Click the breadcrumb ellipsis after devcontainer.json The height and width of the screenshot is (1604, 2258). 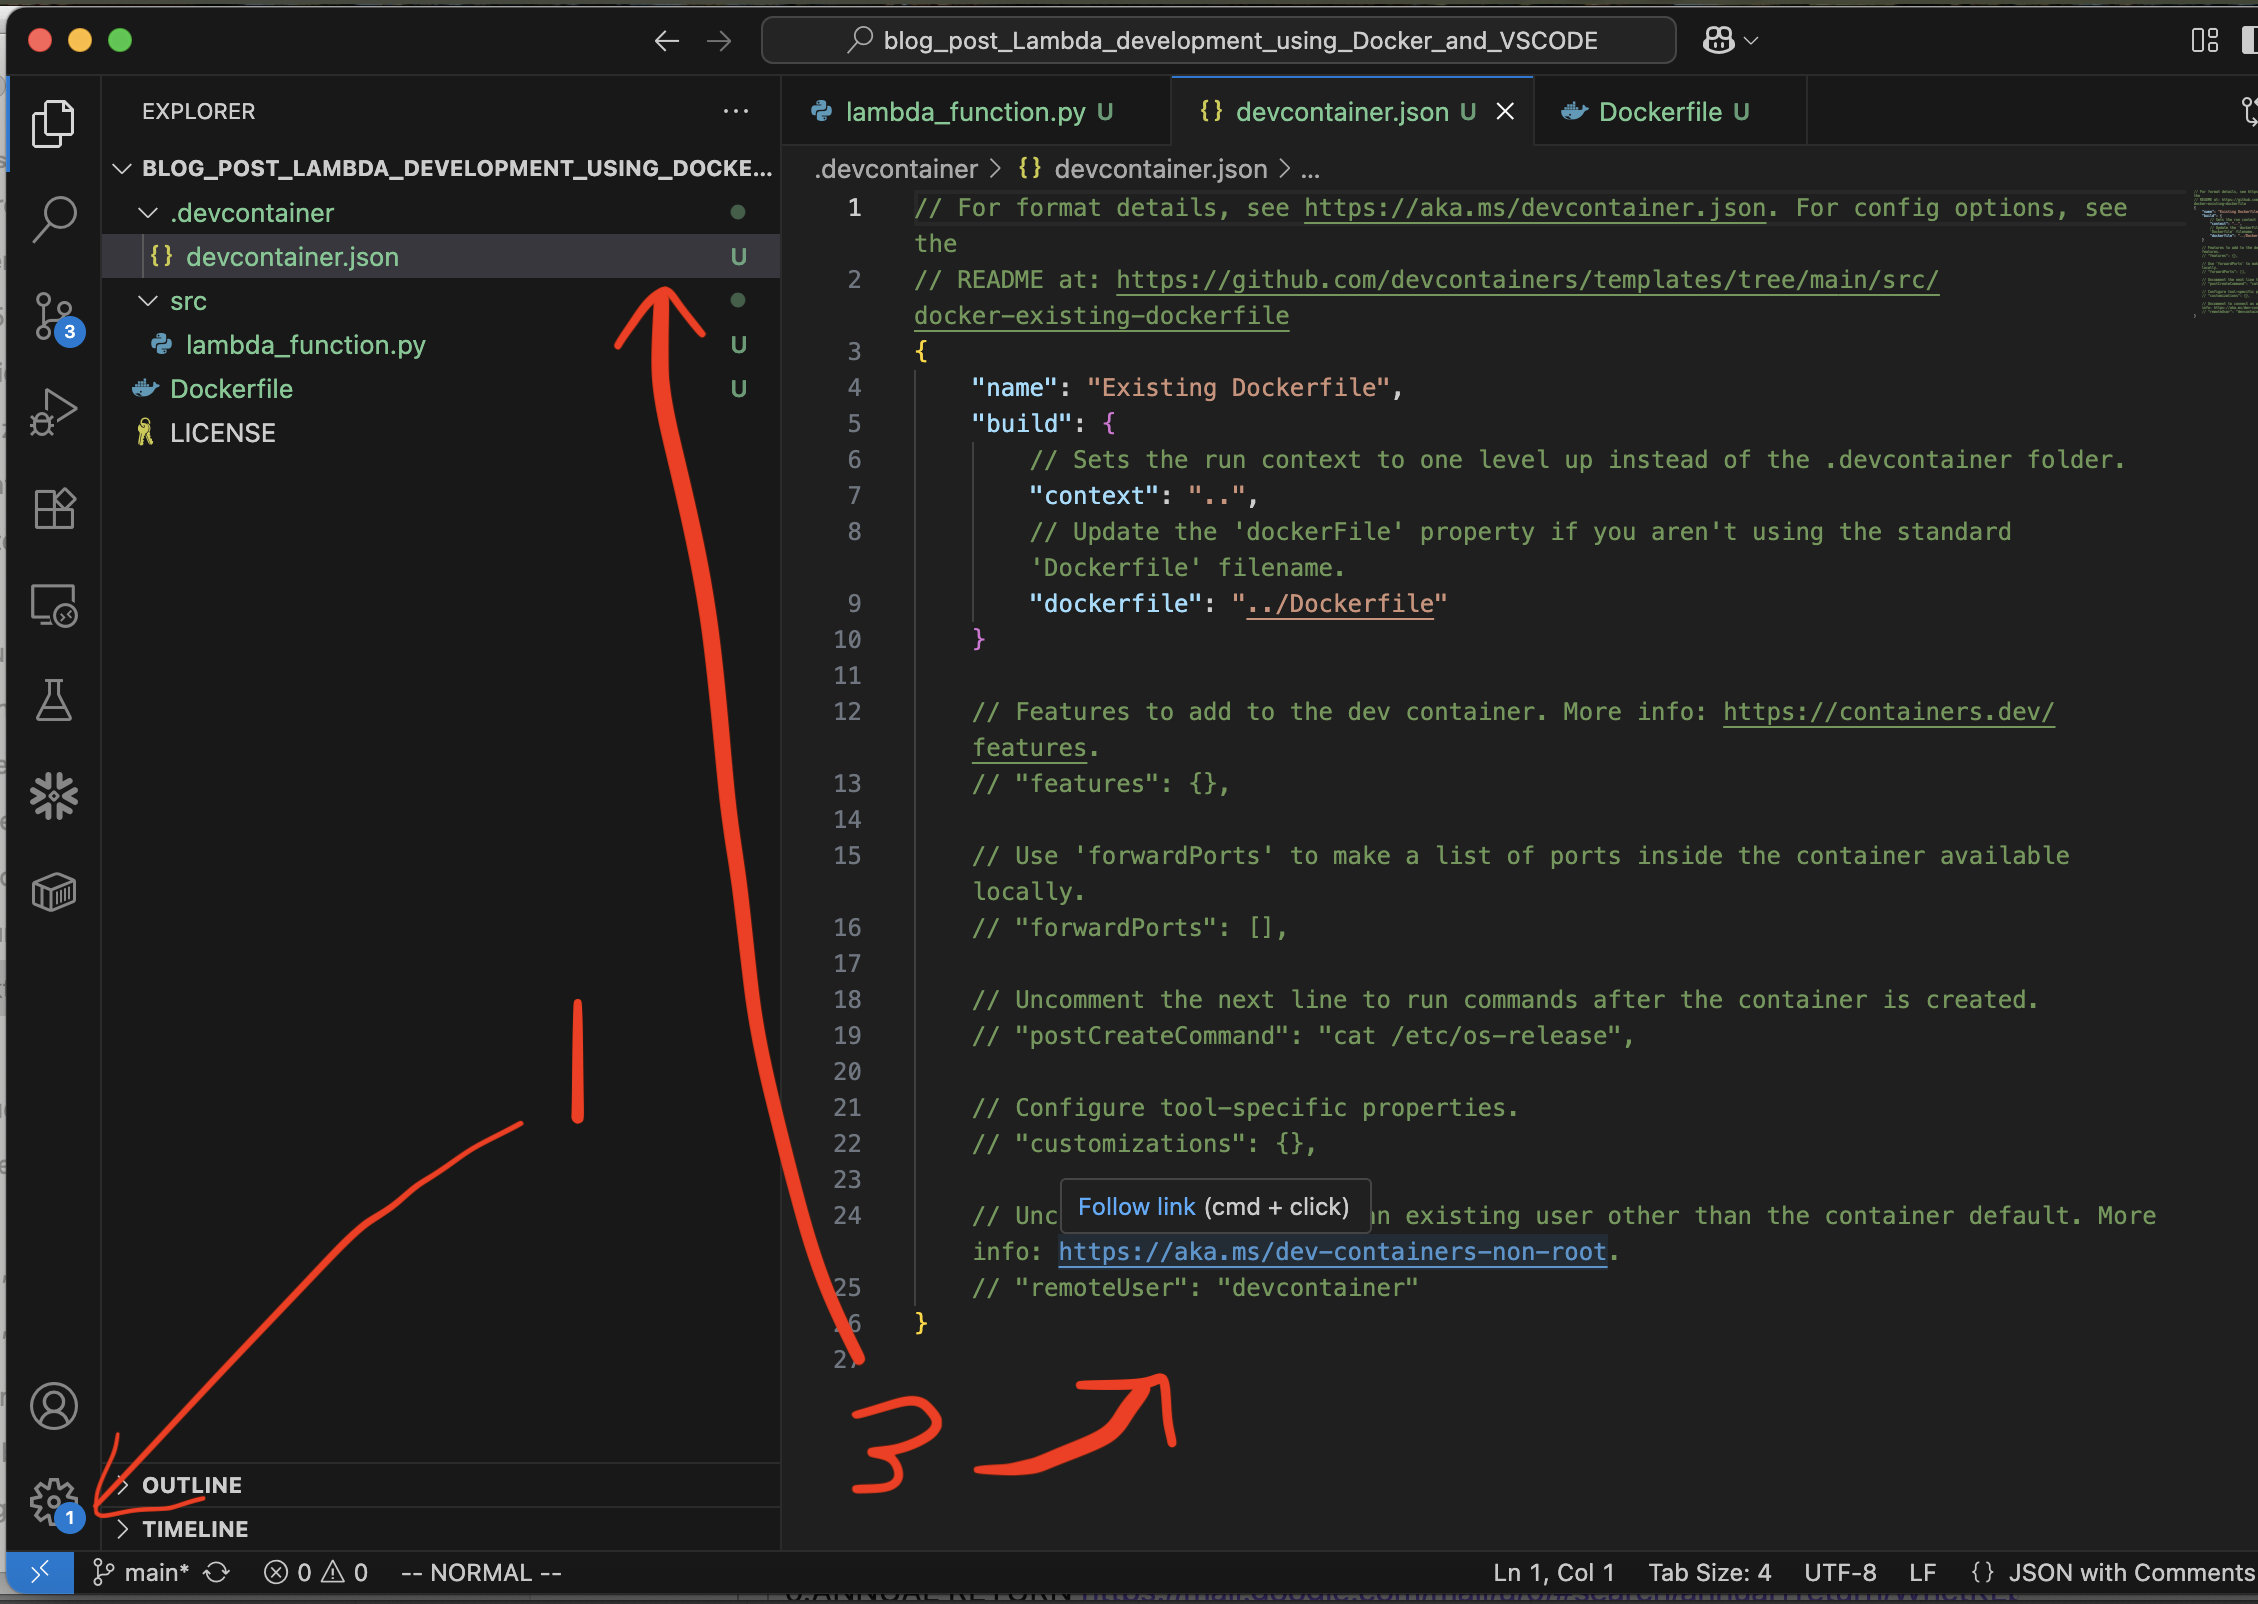[1310, 170]
